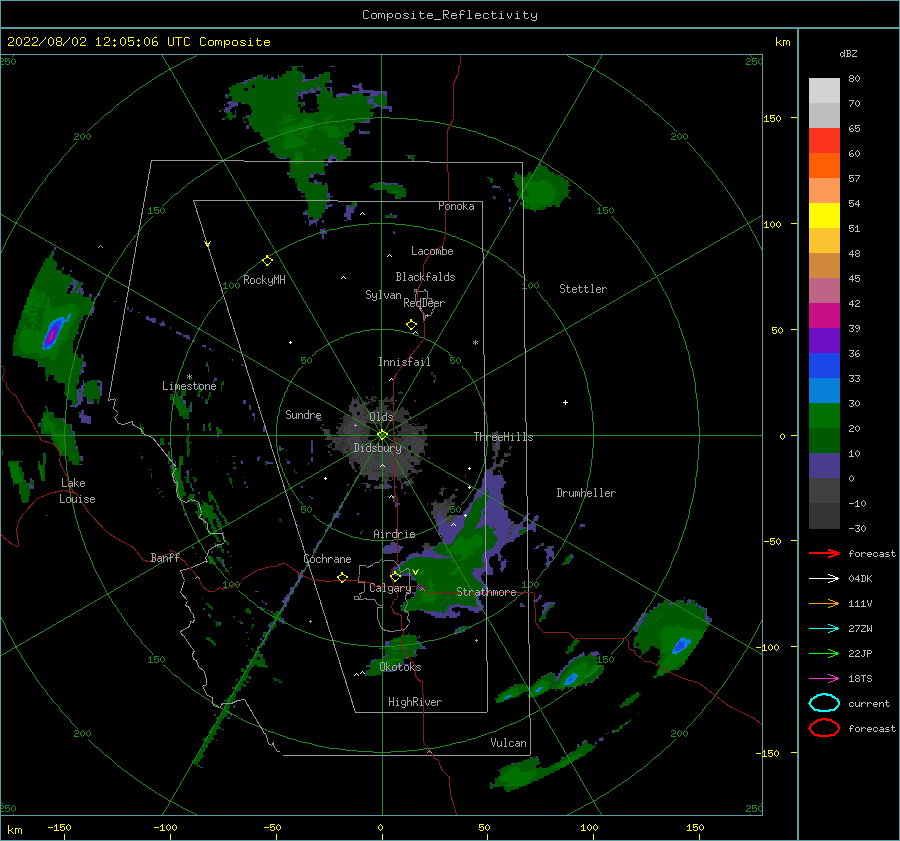Click the Blackfalds town label
Viewport: 900px width, 841px height.
(425, 277)
